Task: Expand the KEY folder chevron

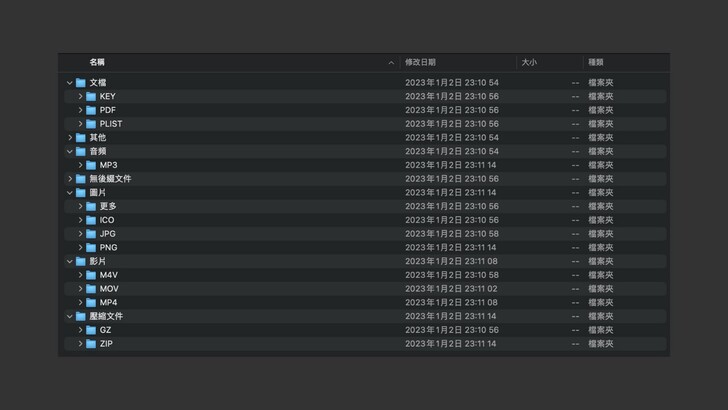Action: click(80, 97)
